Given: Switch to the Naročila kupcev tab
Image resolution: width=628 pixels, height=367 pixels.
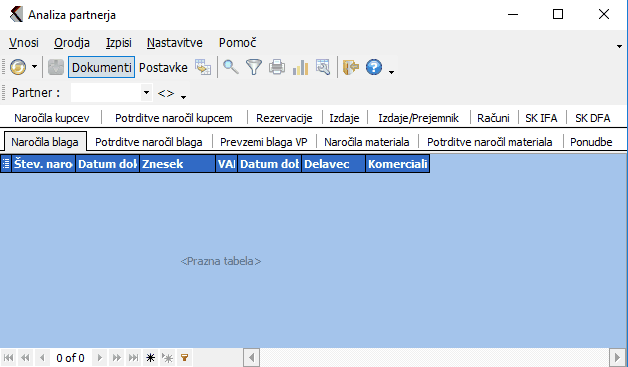Looking at the screenshot, I should pyautogui.click(x=52, y=118).
